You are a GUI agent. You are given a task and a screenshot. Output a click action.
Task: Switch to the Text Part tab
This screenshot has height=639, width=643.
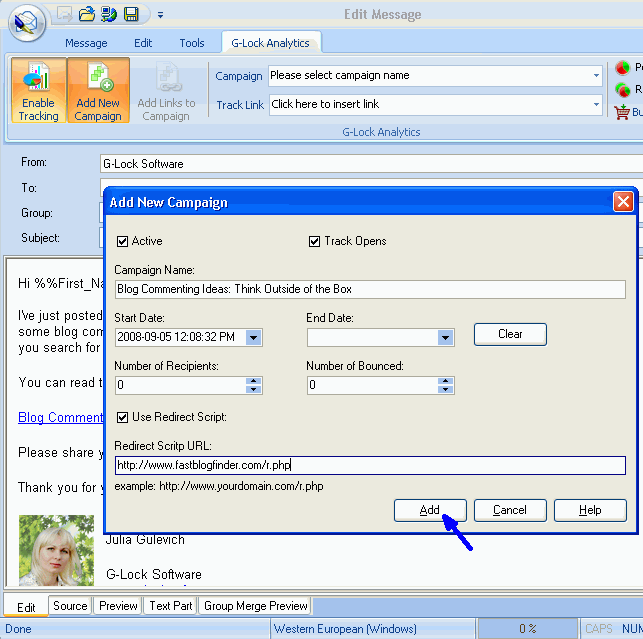pos(171,606)
